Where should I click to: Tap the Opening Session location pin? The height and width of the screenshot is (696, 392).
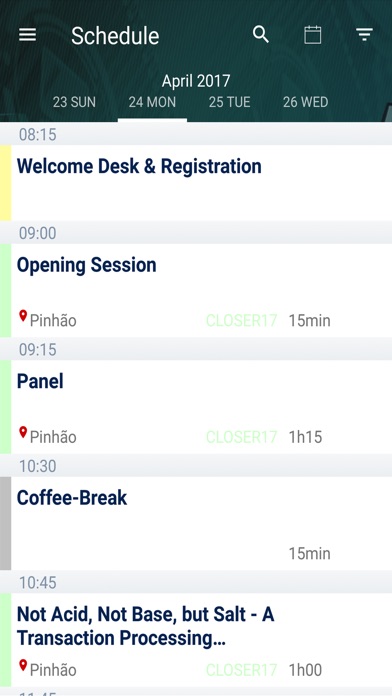(23, 316)
